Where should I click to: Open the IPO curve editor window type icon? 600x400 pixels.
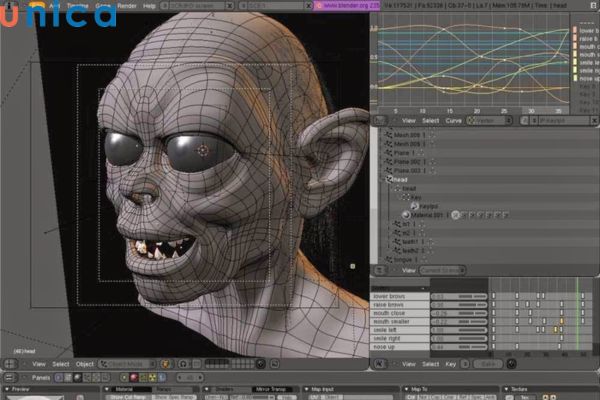coord(379,121)
